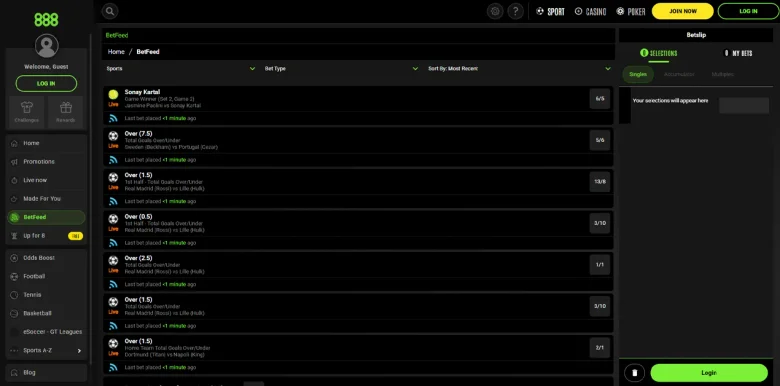Screen dimensions: 780x386
Task: Click the yellow JOIN NOW button
Action: tap(682, 11)
